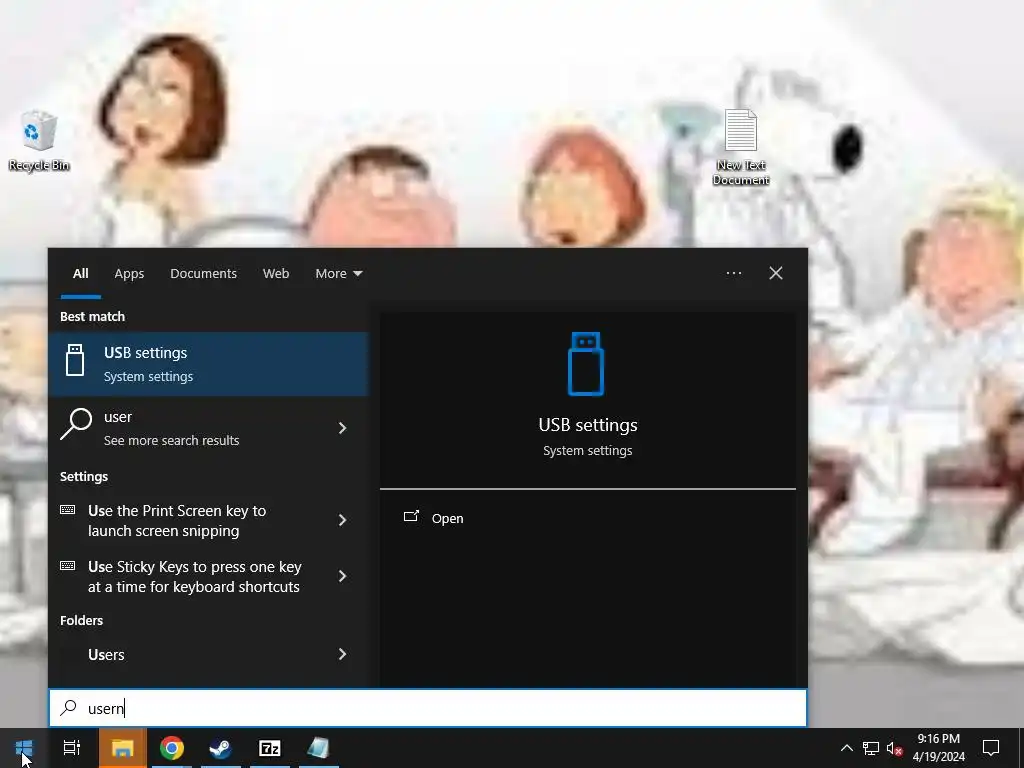The width and height of the screenshot is (1024, 768).
Task: Open network status tray icon
Action: [871, 748]
